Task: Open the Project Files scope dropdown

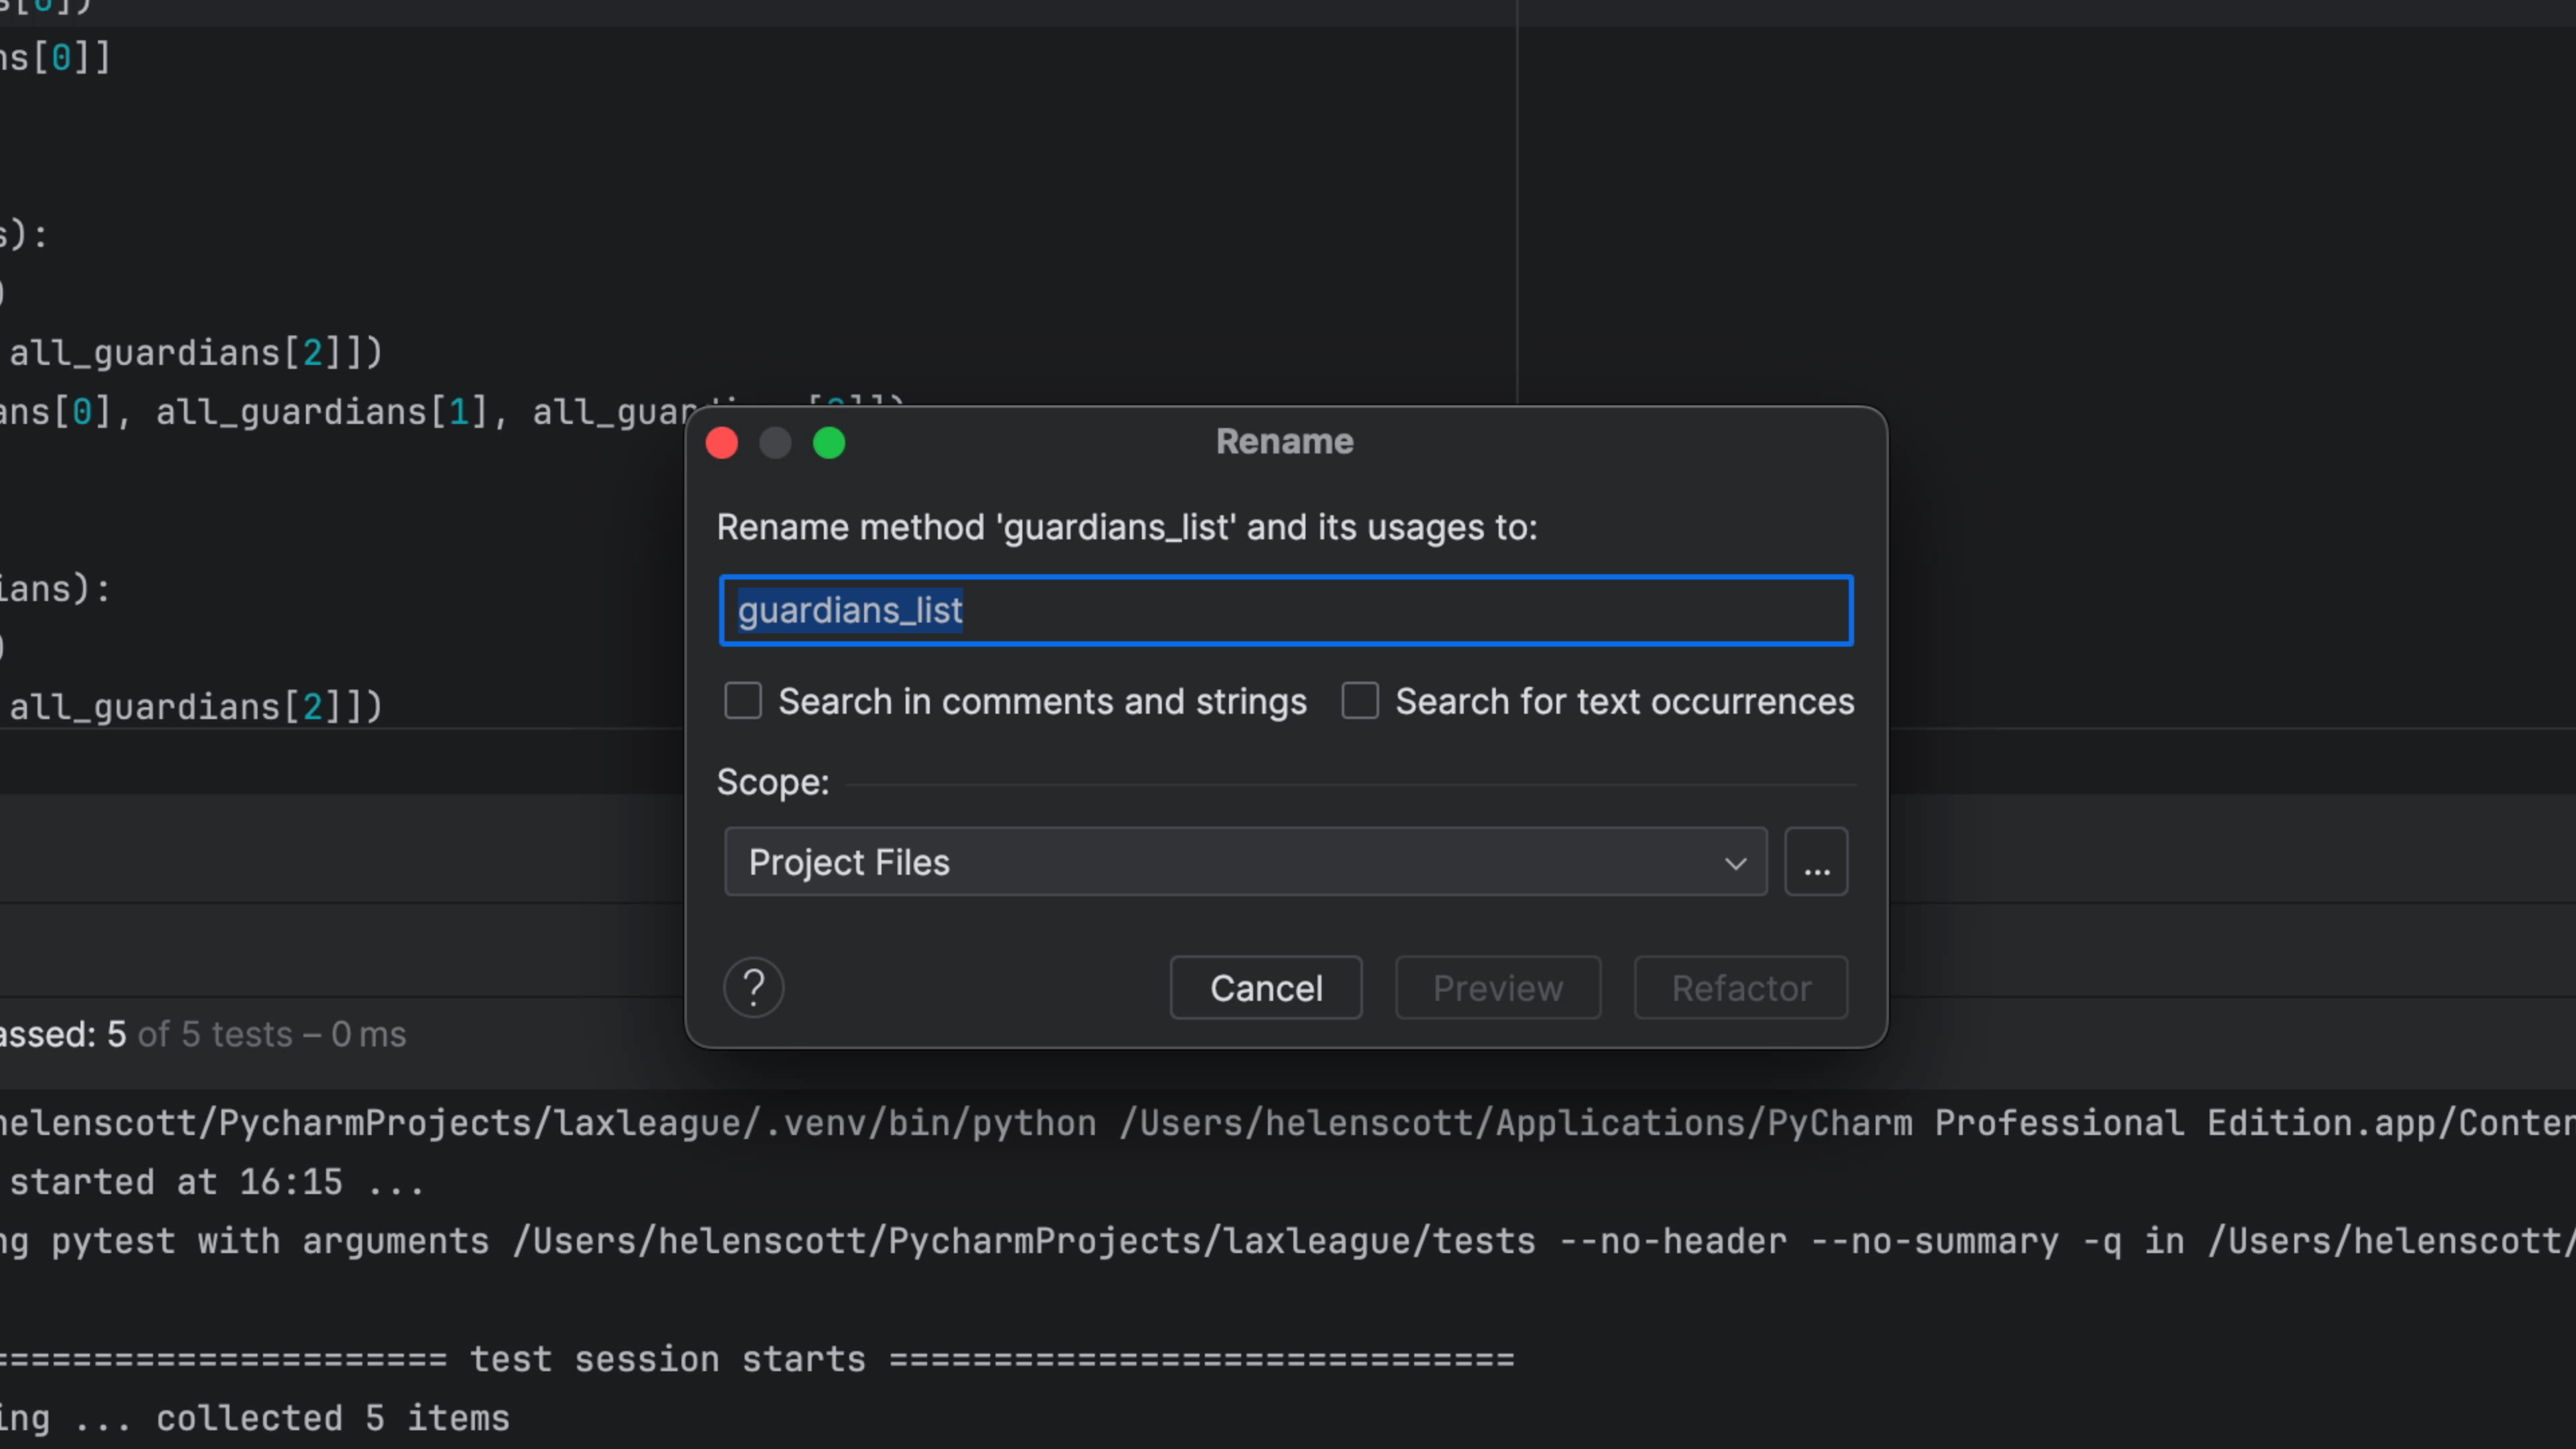Action: coord(1245,862)
